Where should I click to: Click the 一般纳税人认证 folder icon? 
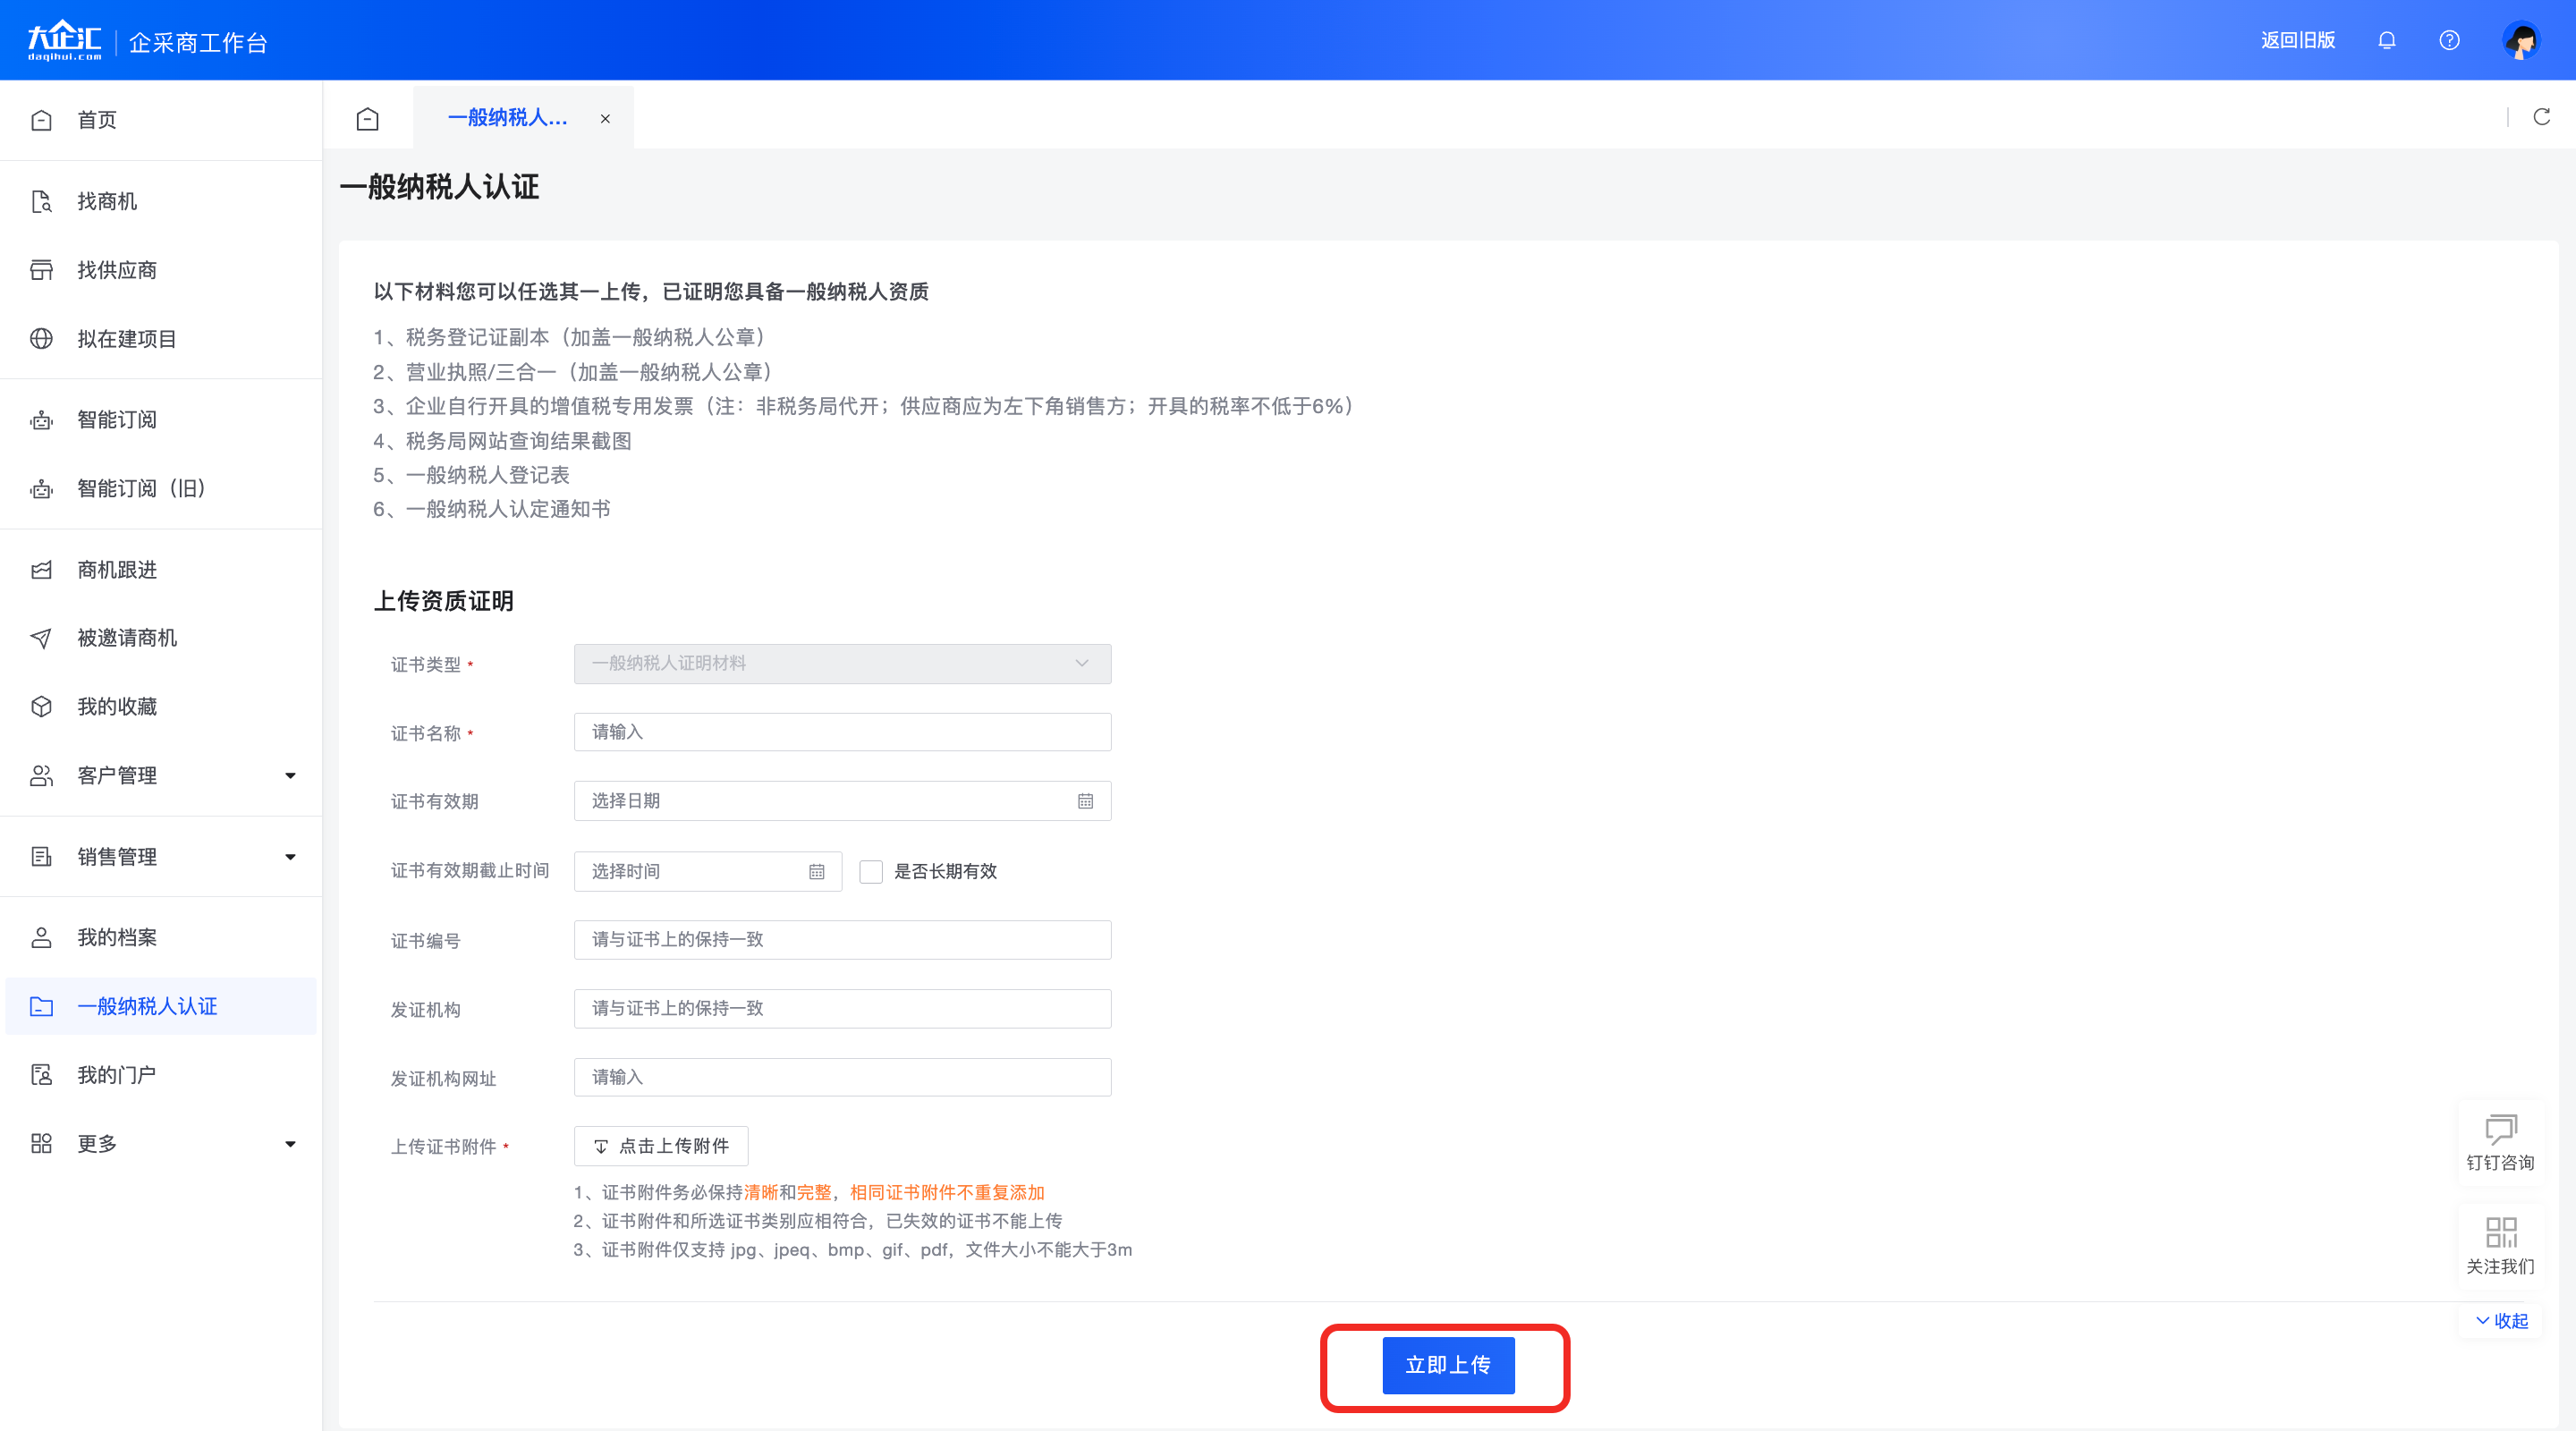(41, 1007)
